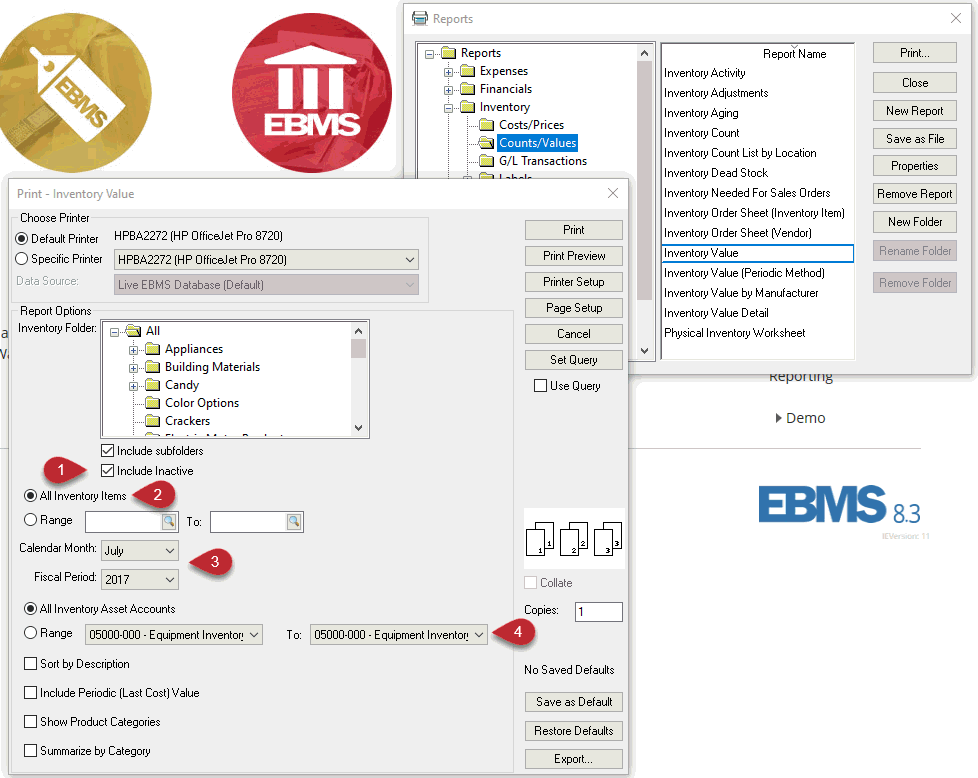Select Inventory Value by Manufacturer report
The height and width of the screenshot is (778, 978).
point(741,293)
